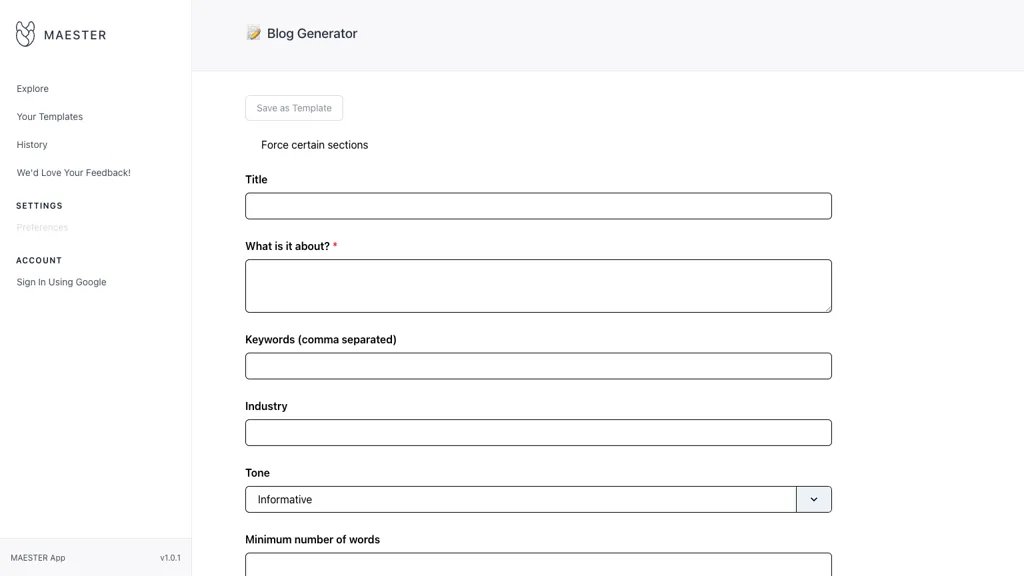Screen dimensions: 1024x576
Task: Click We'd Love Your Feedback link
Action: tap(73, 173)
